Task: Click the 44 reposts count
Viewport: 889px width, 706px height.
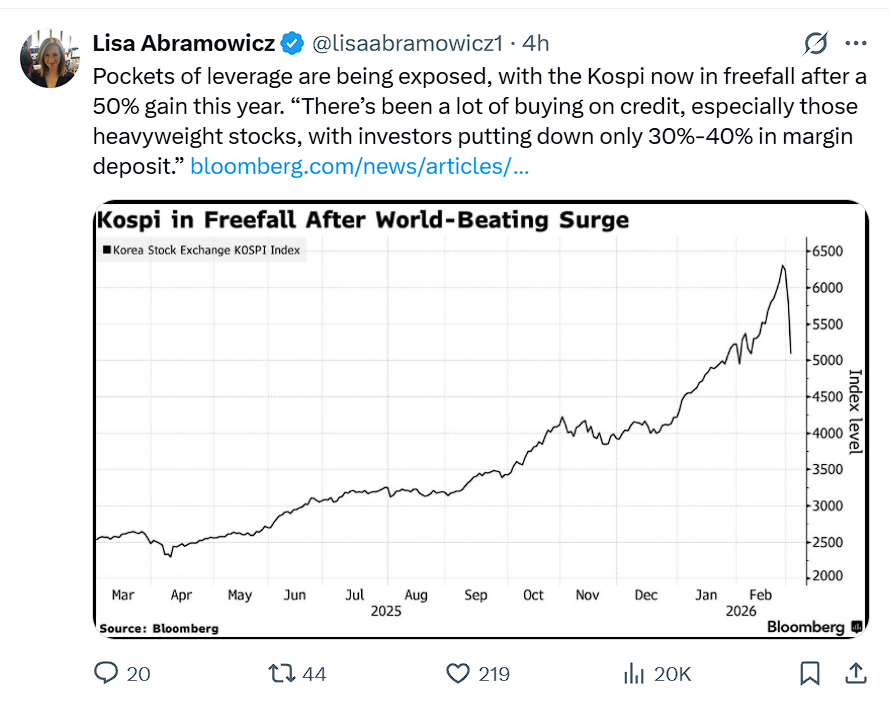Action: [314, 674]
